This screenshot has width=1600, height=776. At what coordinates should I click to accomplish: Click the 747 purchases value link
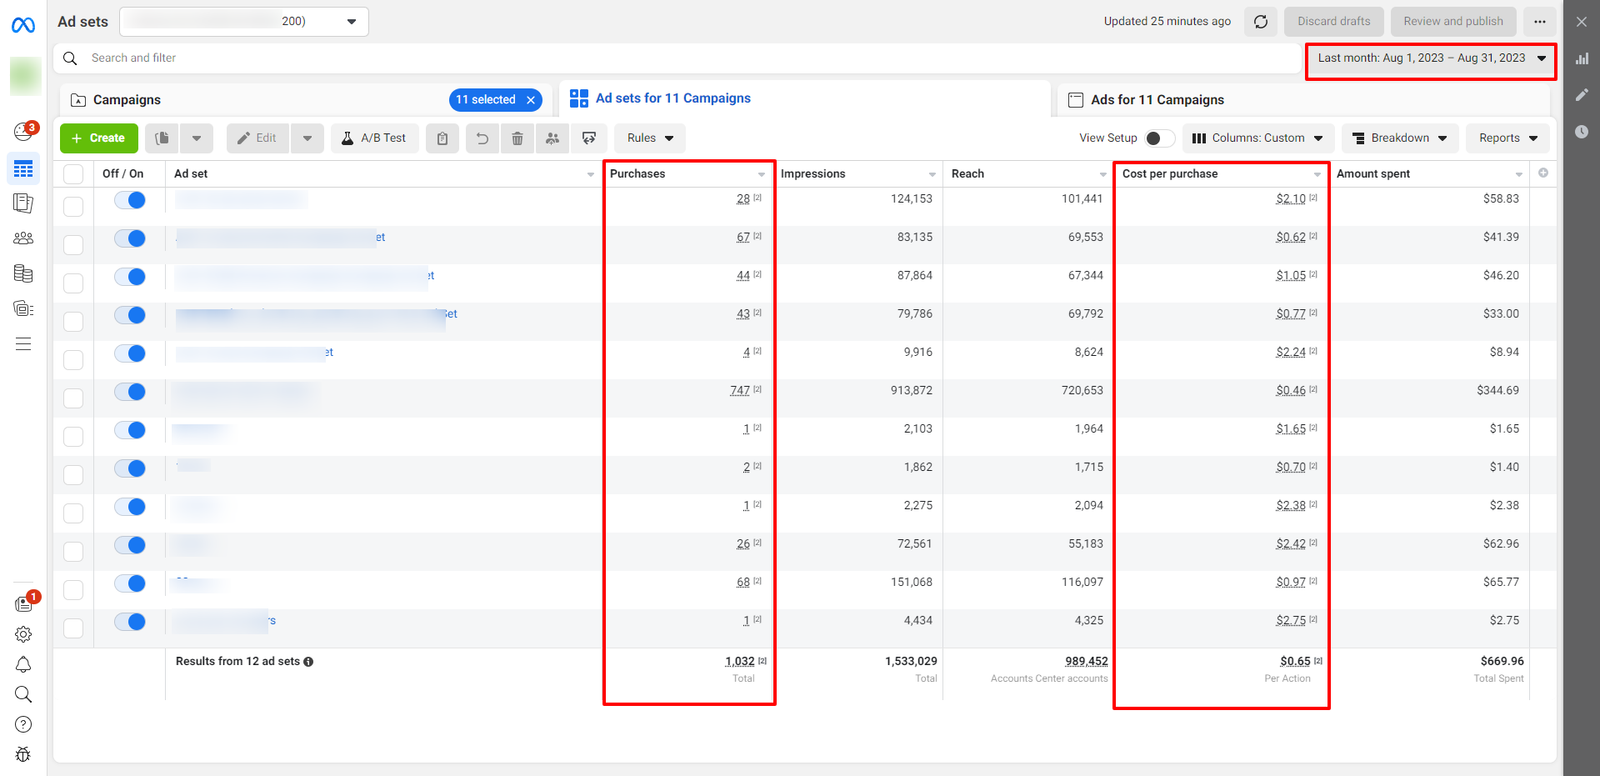coord(740,390)
